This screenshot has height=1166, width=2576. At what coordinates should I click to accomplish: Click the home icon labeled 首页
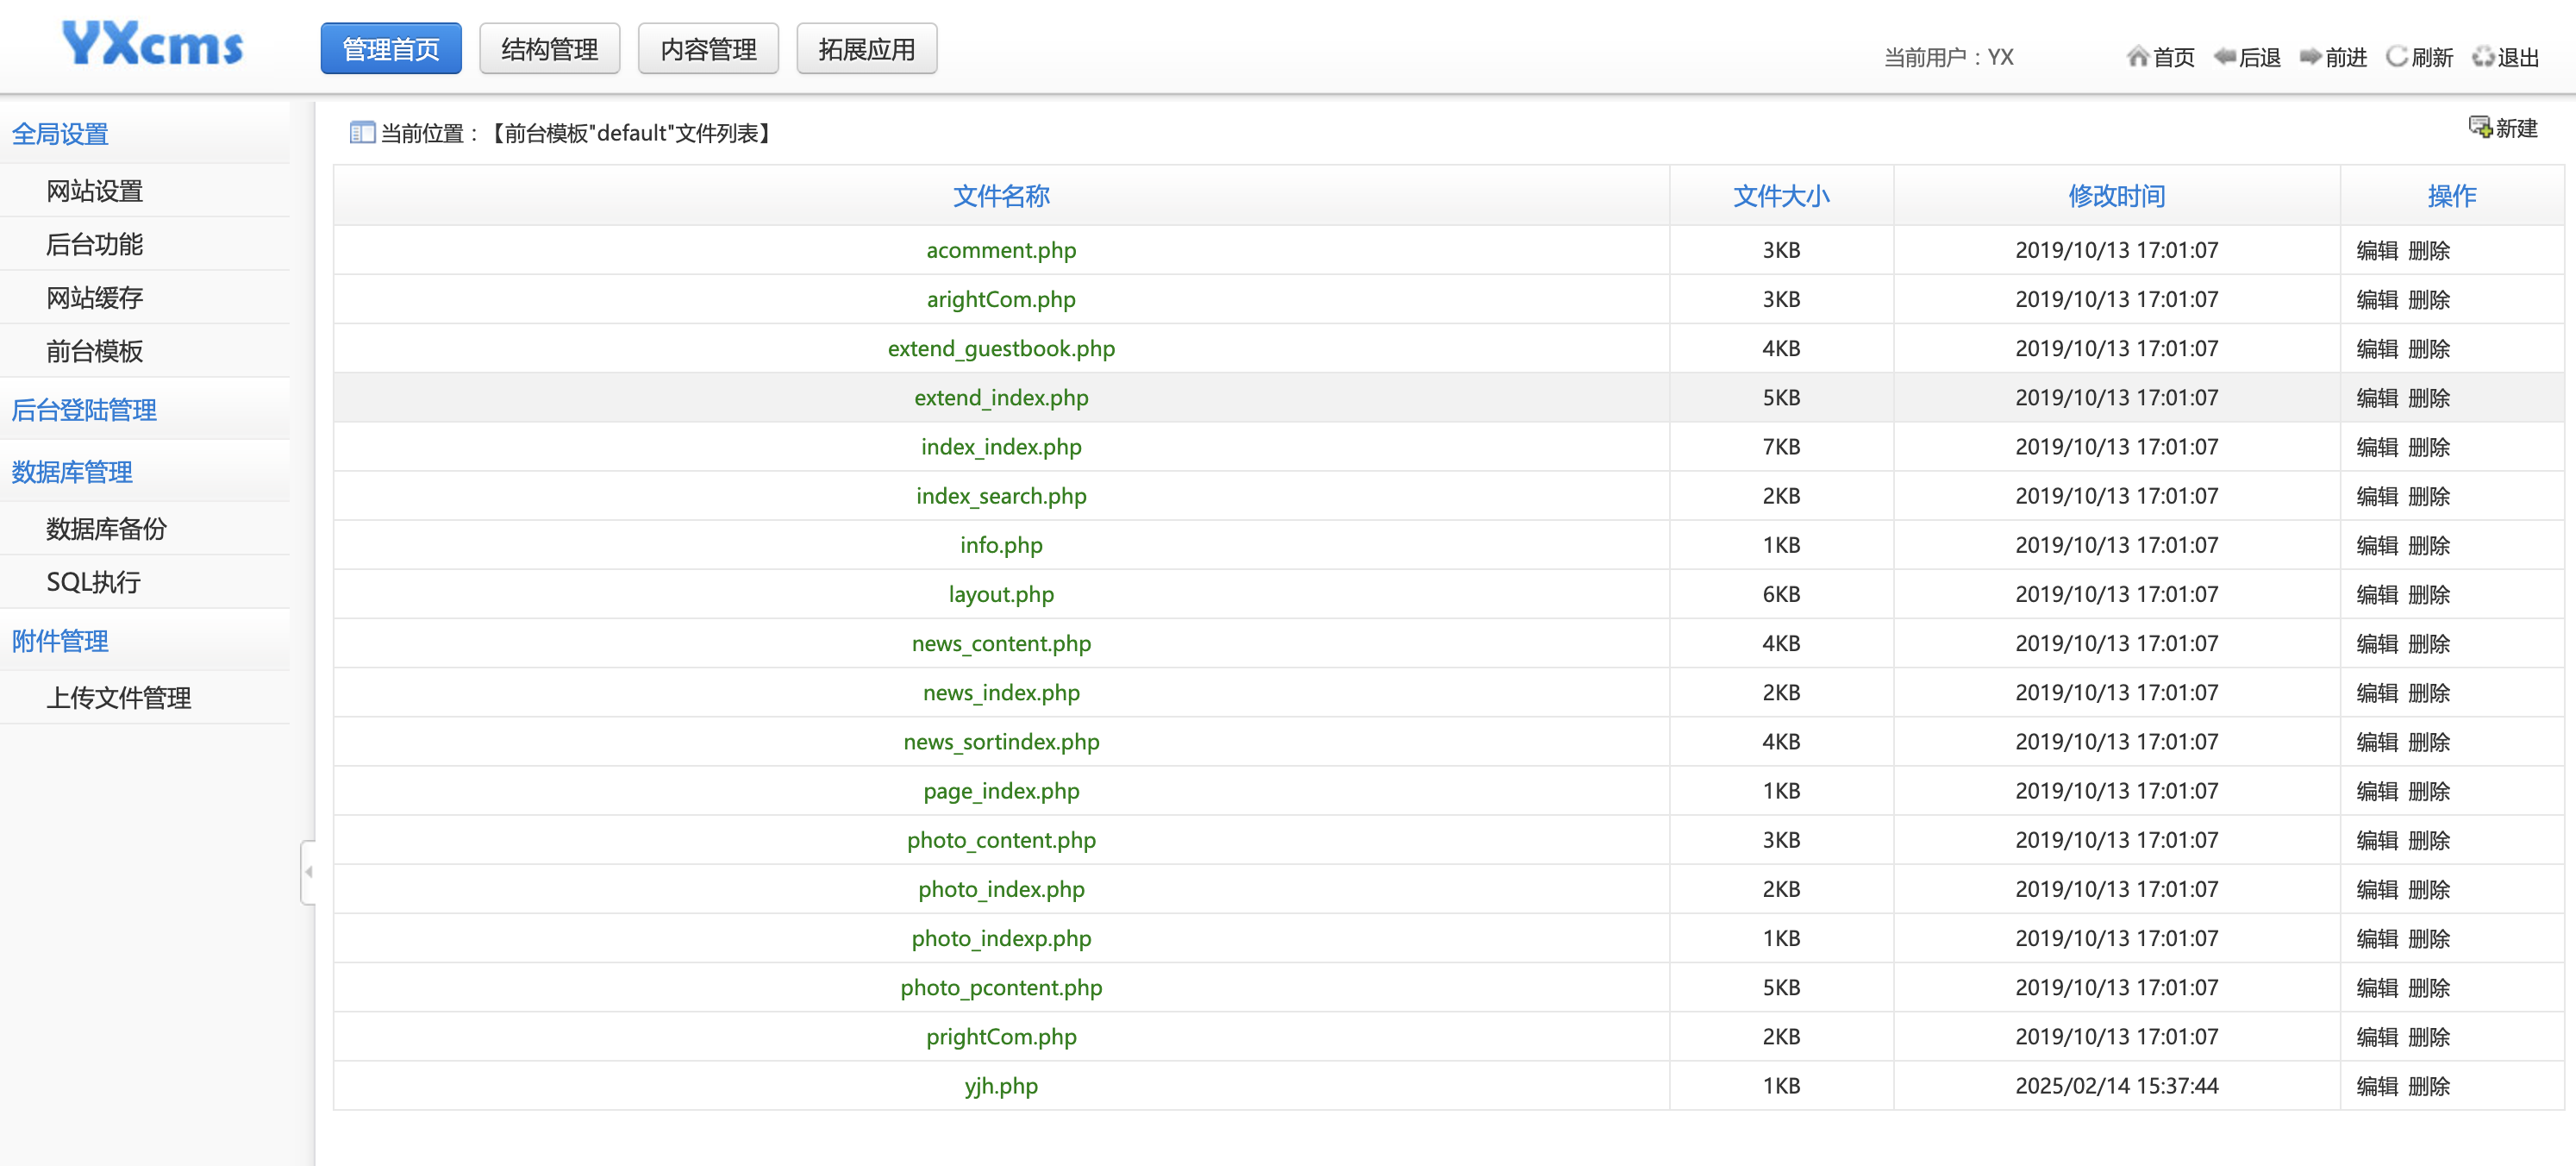pos(2138,56)
